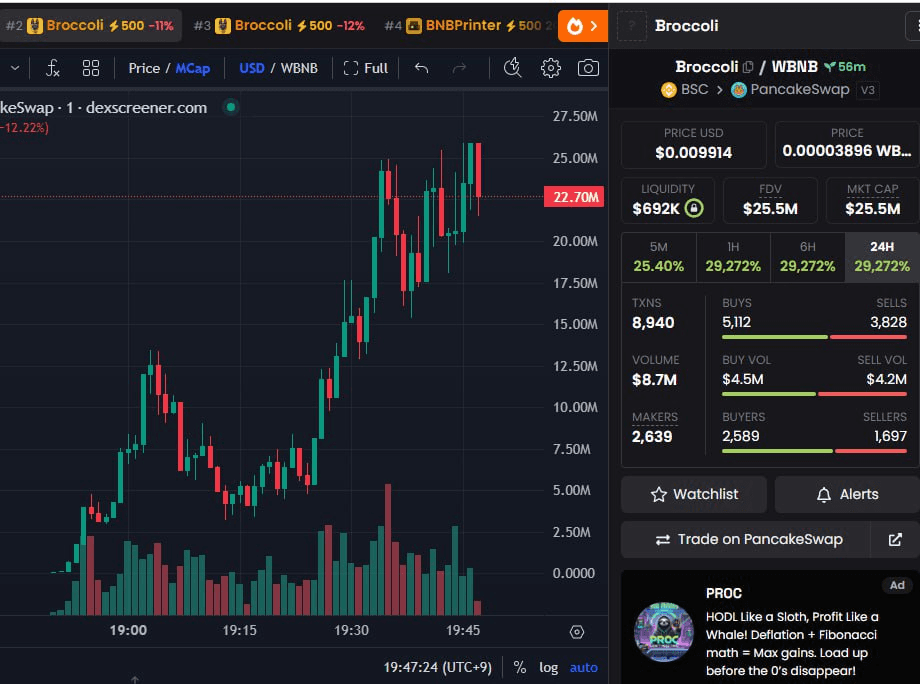This screenshot has width=920, height=684.
Task: Click the VOLUME $8.7M value
Action: 654,380
